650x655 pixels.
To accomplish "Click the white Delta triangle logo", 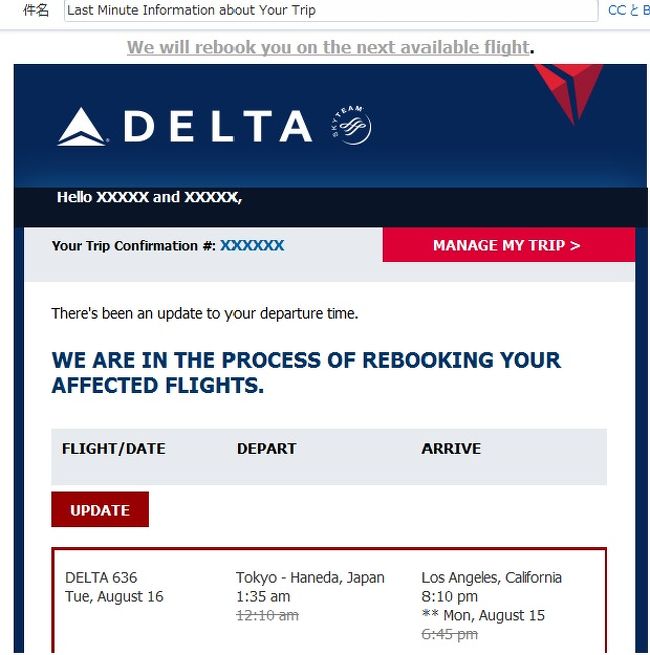I will (x=82, y=127).
